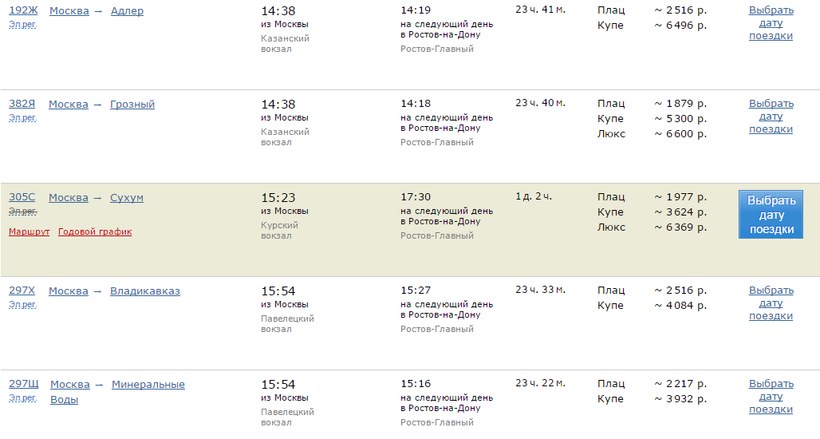This screenshot has width=820, height=439.
Task: Open train 305С number link
Action: click(x=22, y=198)
